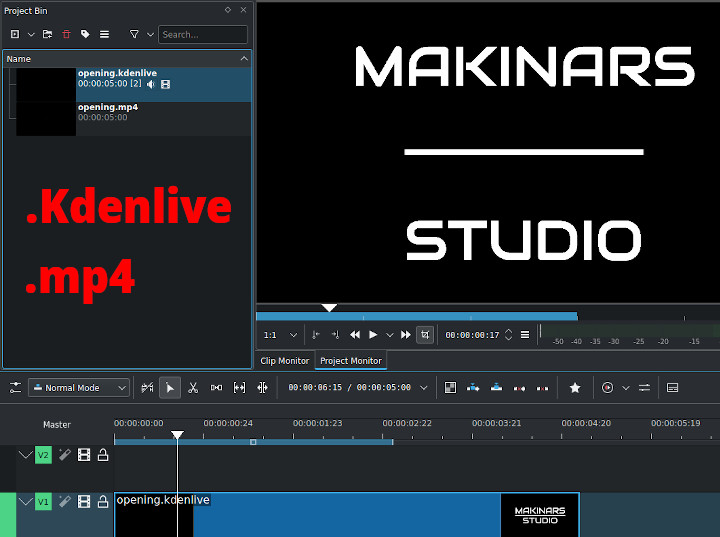The image size is (720, 537).
Task: Switch to the Clip Monitor tab
Action: pyautogui.click(x=285, y=361)
